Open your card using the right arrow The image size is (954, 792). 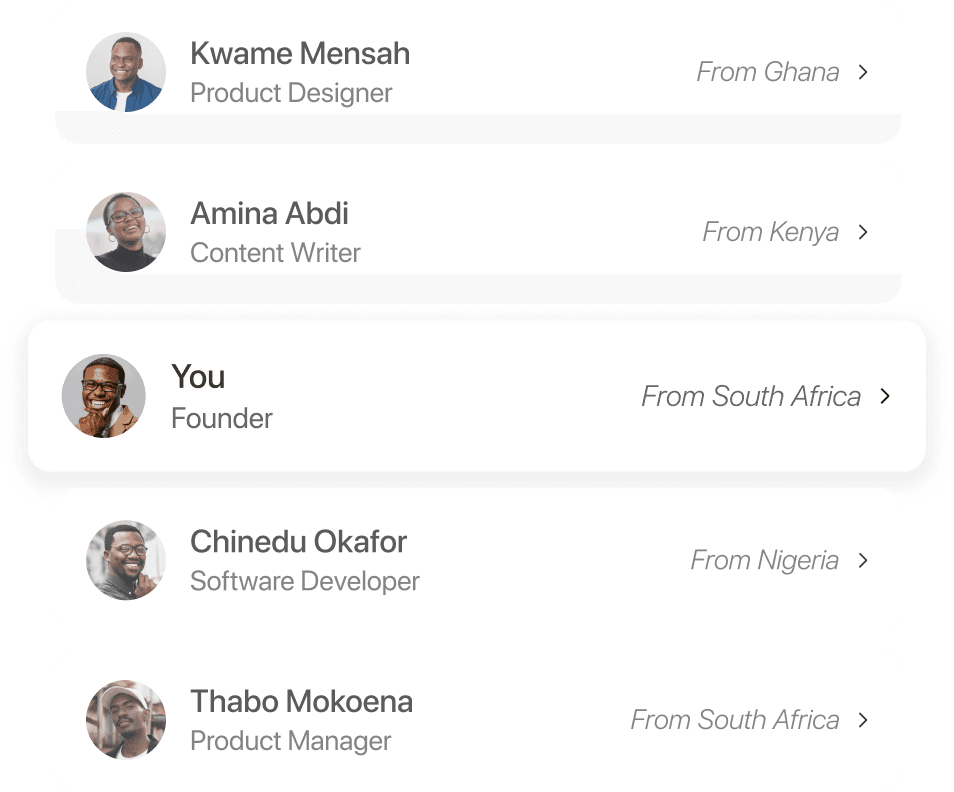pyautogui.click(x=885, y=396)
